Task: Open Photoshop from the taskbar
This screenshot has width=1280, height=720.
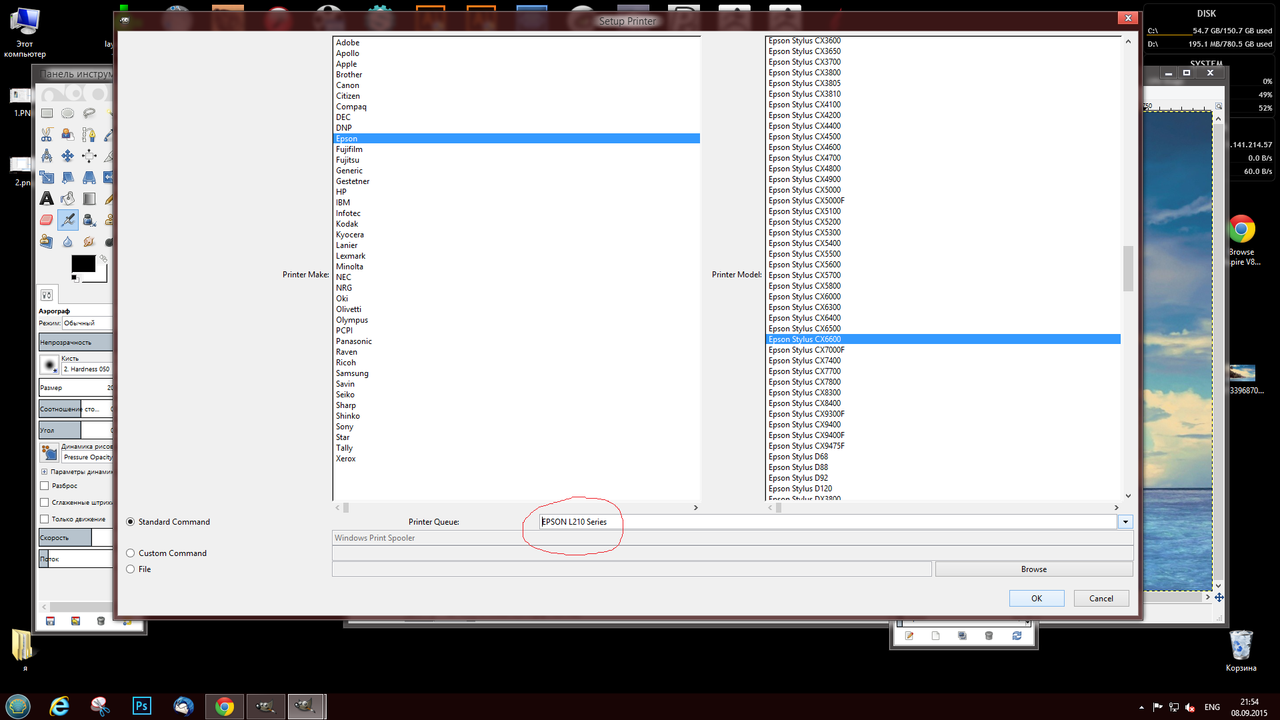Action: click(x=141, y=706)
